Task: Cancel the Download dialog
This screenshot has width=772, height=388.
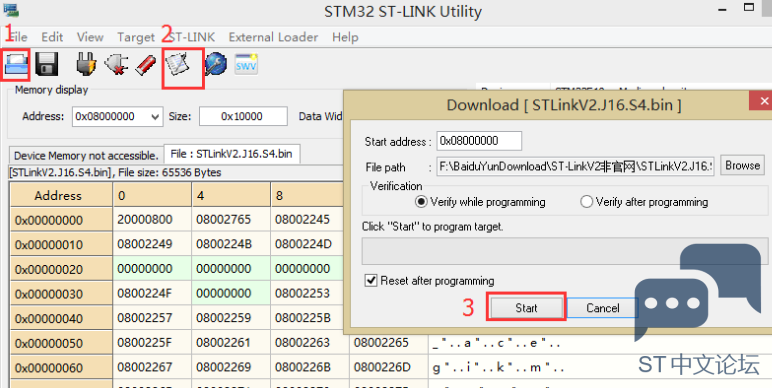Action: point(602,308)
